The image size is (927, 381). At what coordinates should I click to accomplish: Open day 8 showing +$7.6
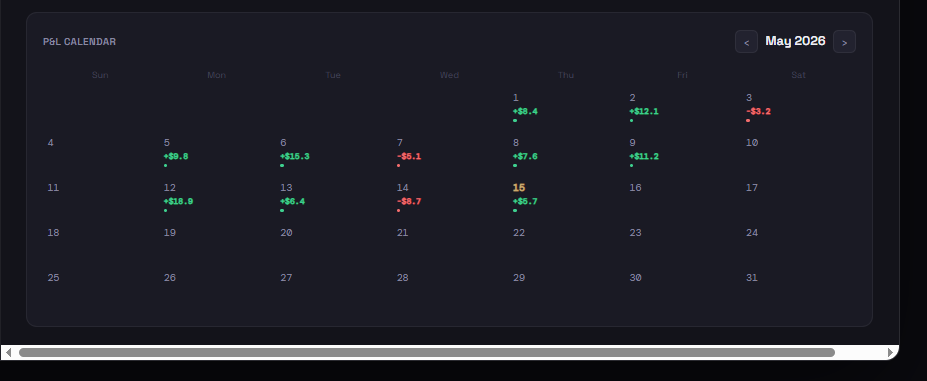click(566, 154)
